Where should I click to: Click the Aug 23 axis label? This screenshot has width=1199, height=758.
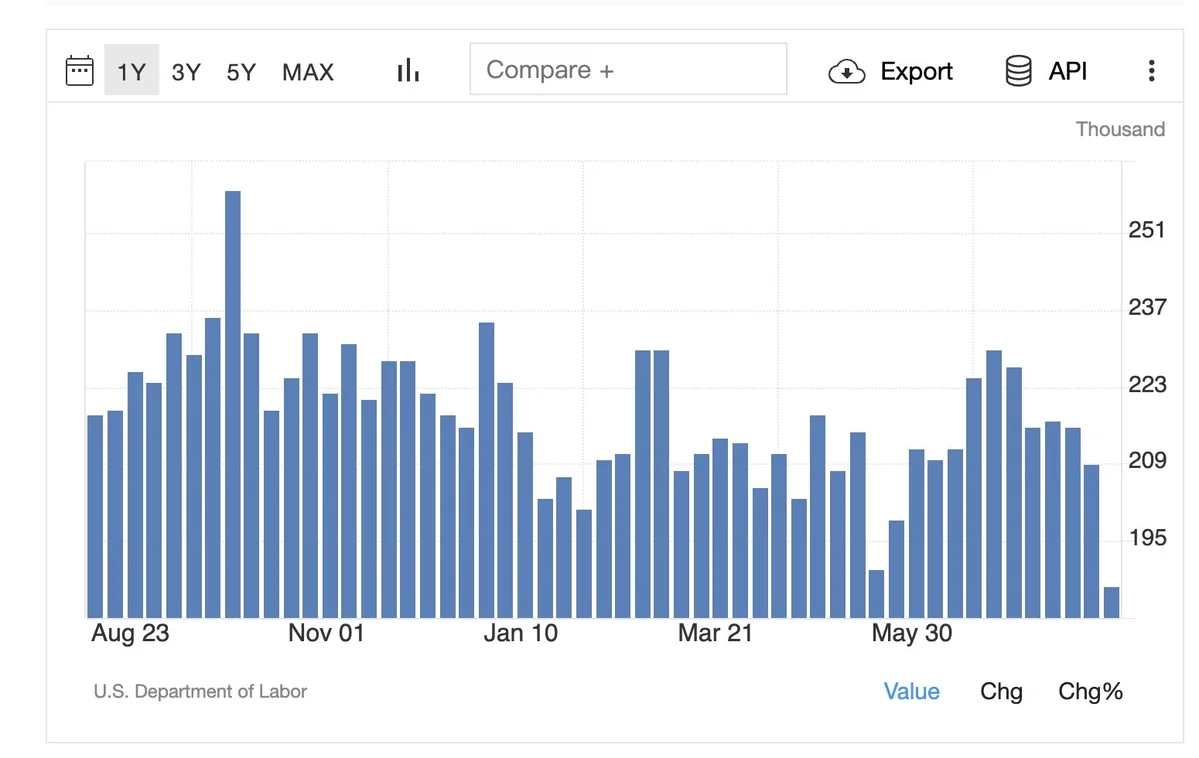pos(130,633)
